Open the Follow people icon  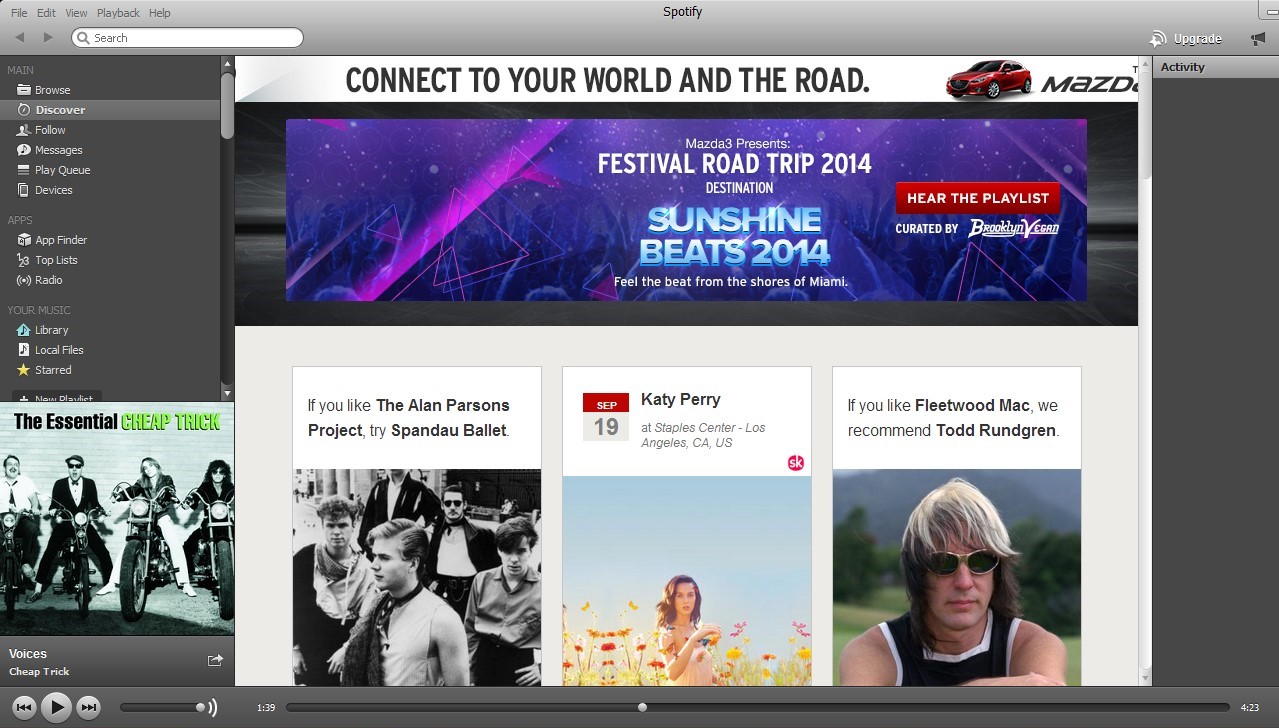[24, 130]
